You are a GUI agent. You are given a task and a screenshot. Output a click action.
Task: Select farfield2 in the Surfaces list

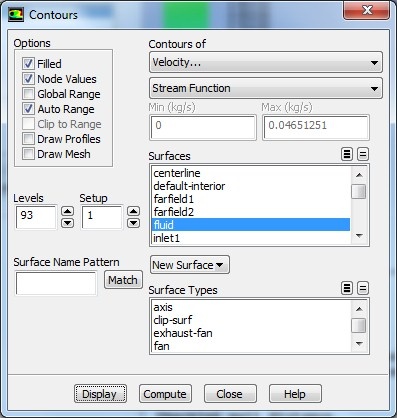click(251, 212)
